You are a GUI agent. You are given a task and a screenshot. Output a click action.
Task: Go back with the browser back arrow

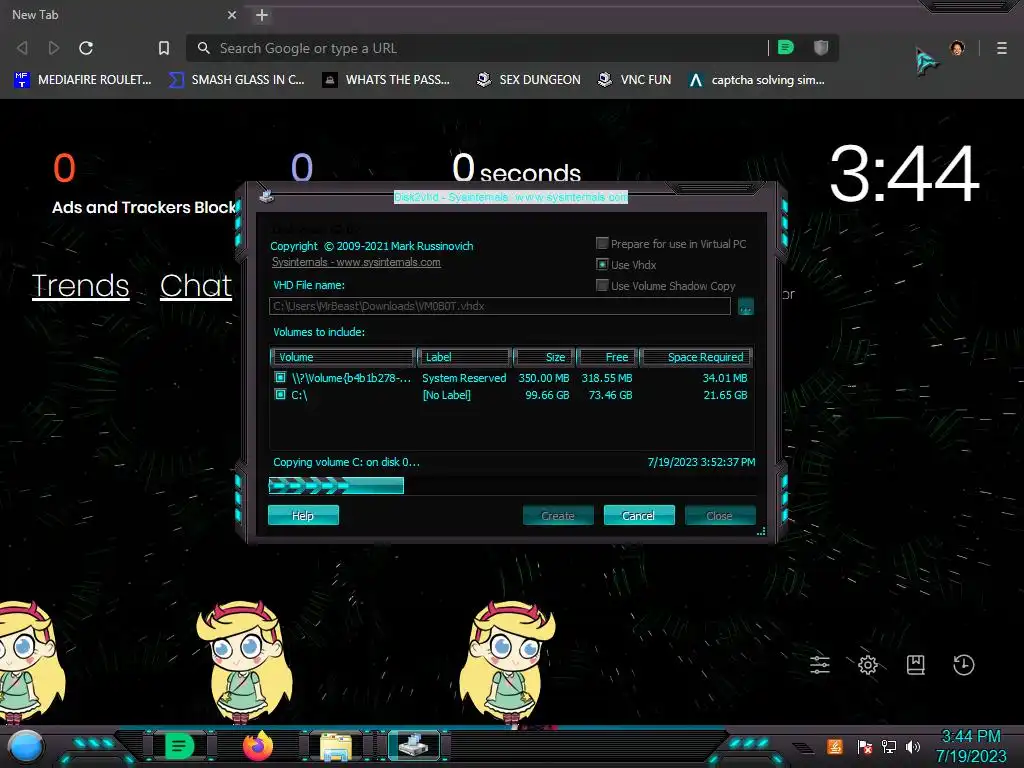coord(22,48)
